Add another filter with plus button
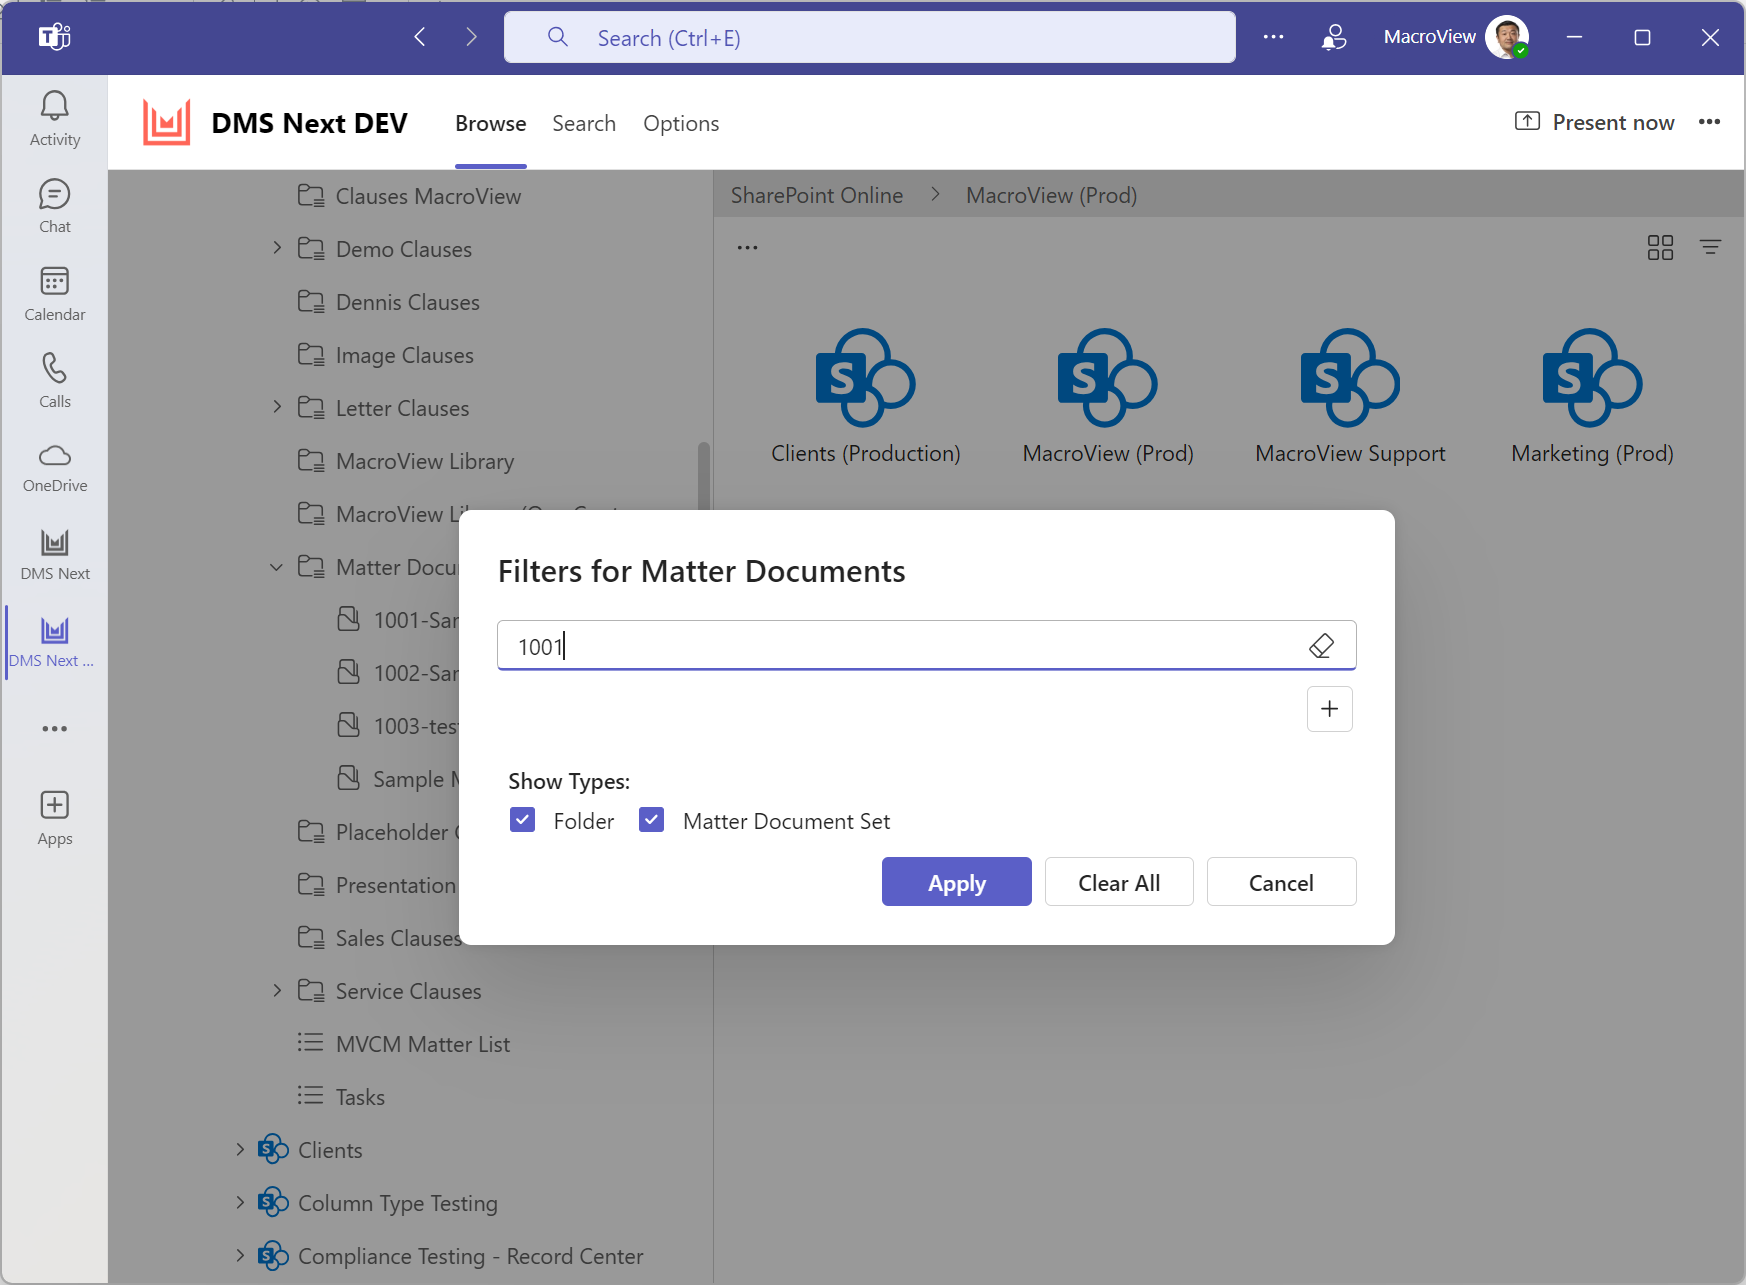Image resolution: width=1746 pixels, height=1285 pixels. 1329,709
